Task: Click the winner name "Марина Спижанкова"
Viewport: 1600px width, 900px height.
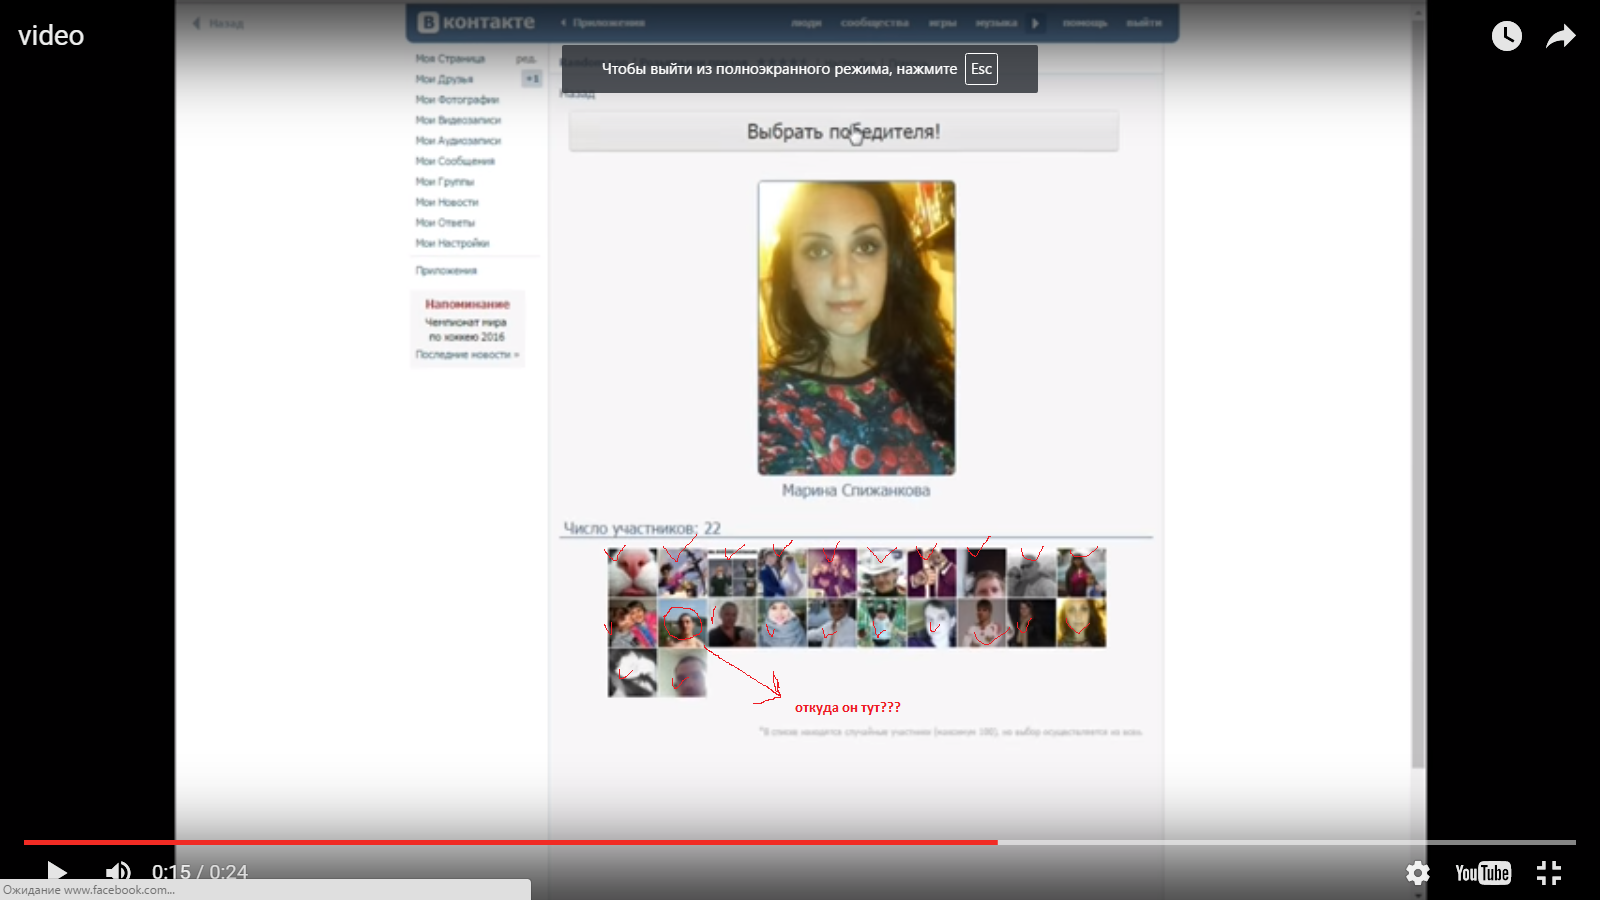Action: [x=856, y=490]
